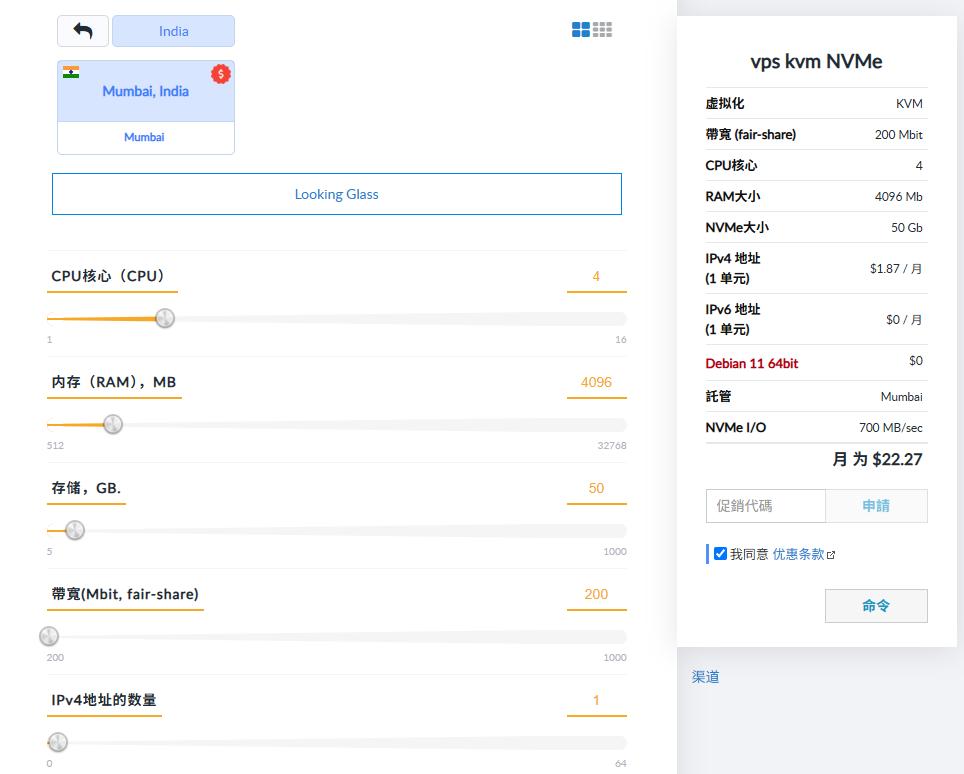Click external link icon beside 优惠条款
Screen dimensions: 964x774
(831, 555)
